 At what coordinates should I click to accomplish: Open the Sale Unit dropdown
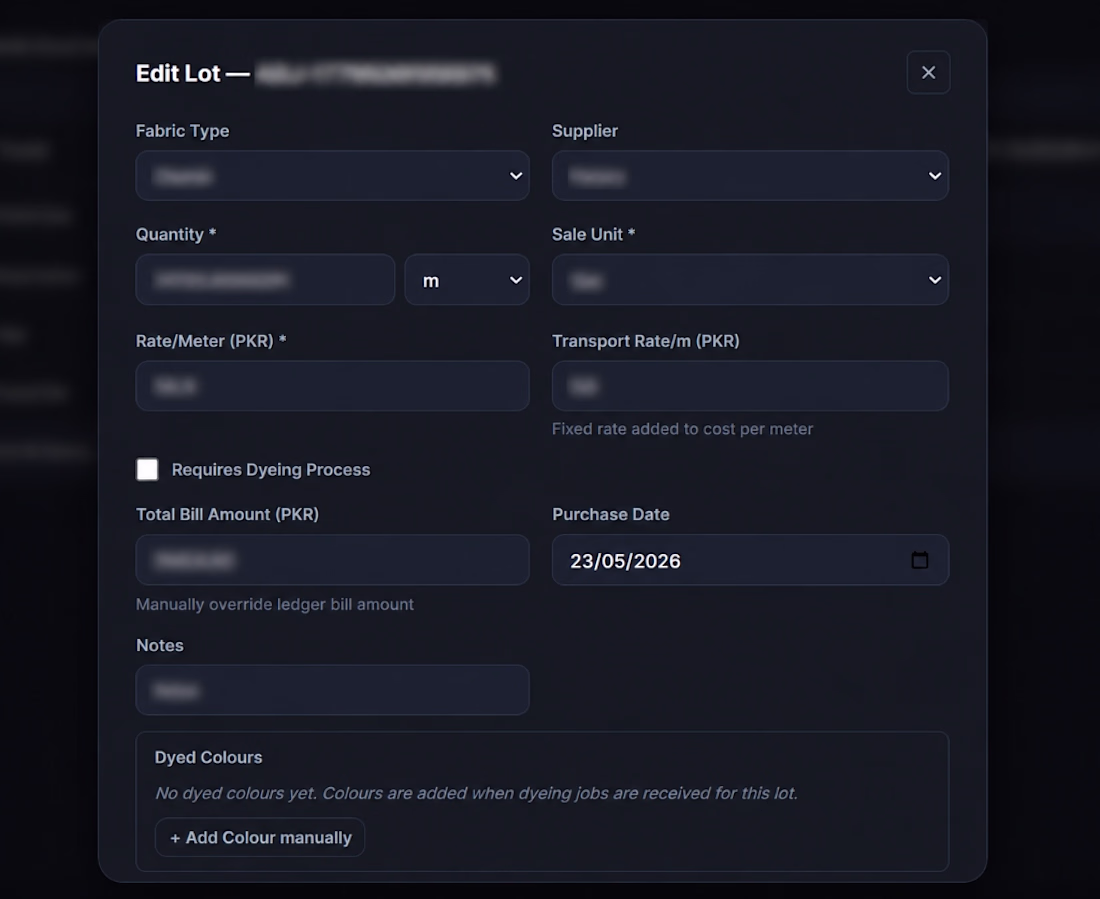[750, 280]
